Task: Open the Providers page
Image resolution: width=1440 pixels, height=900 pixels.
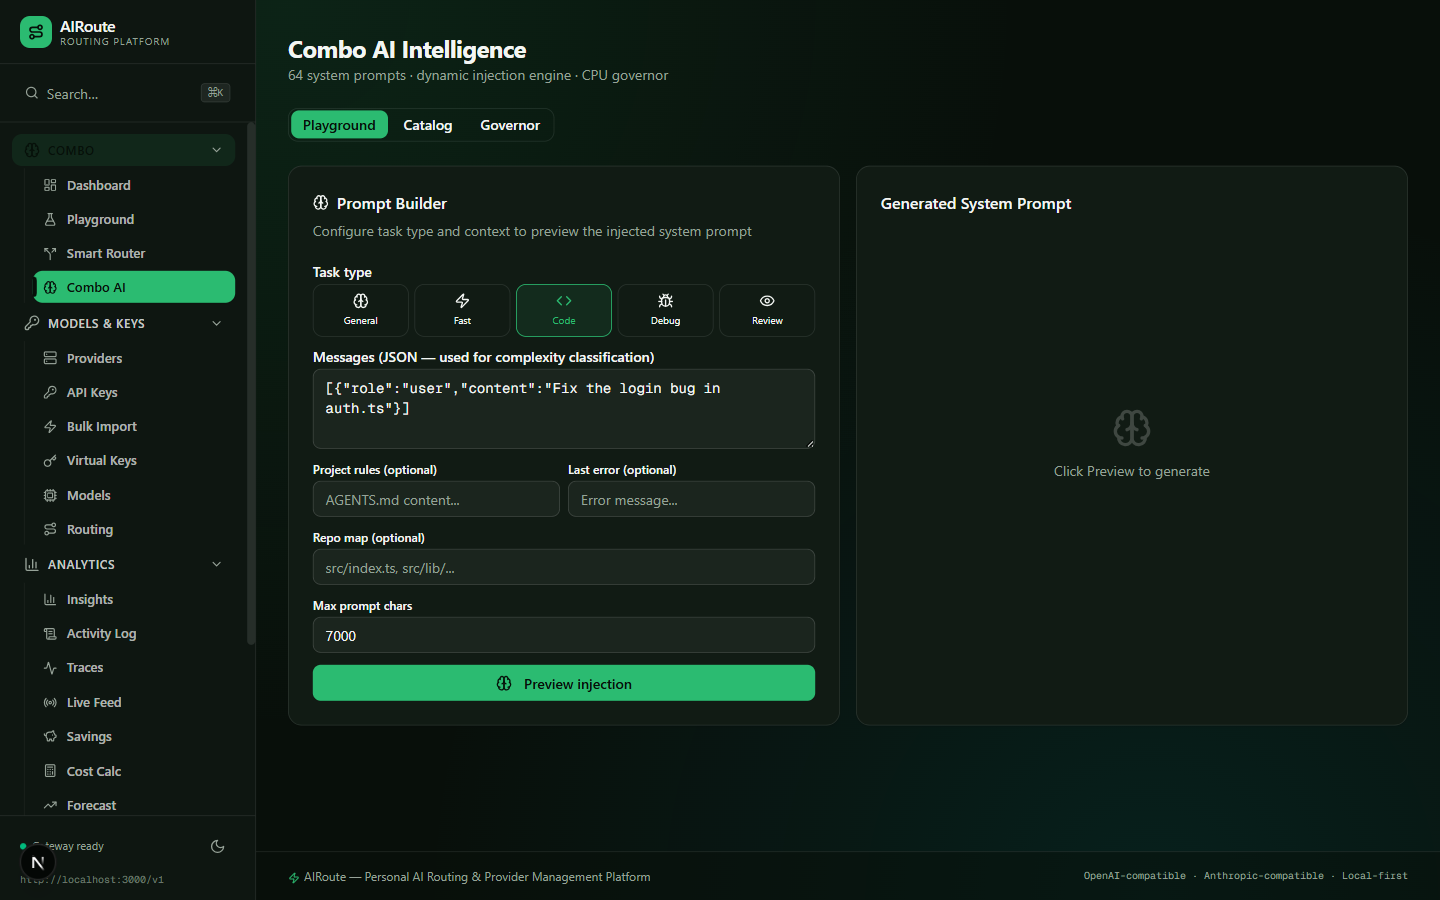Action: click(x=134, y=358)
